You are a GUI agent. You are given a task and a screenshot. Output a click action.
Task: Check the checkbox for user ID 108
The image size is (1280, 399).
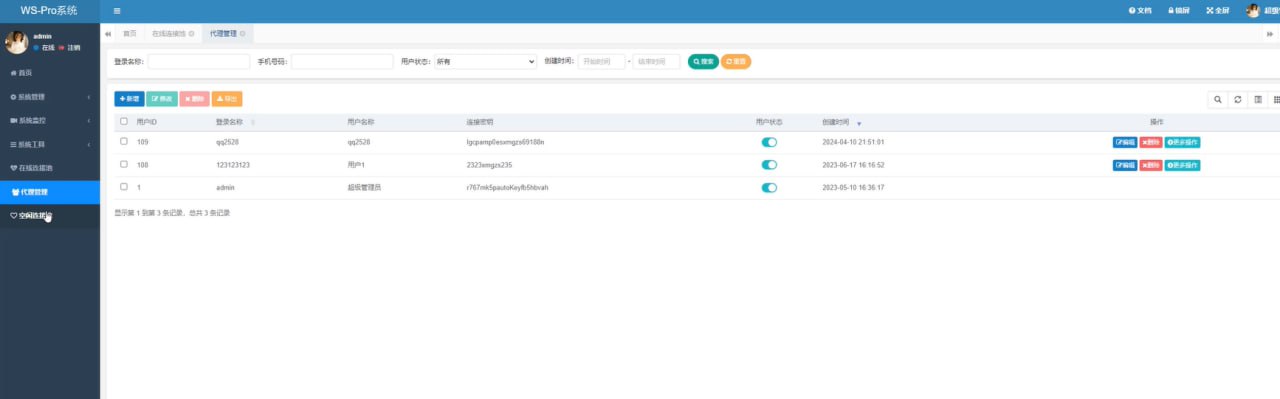(124, 164)
